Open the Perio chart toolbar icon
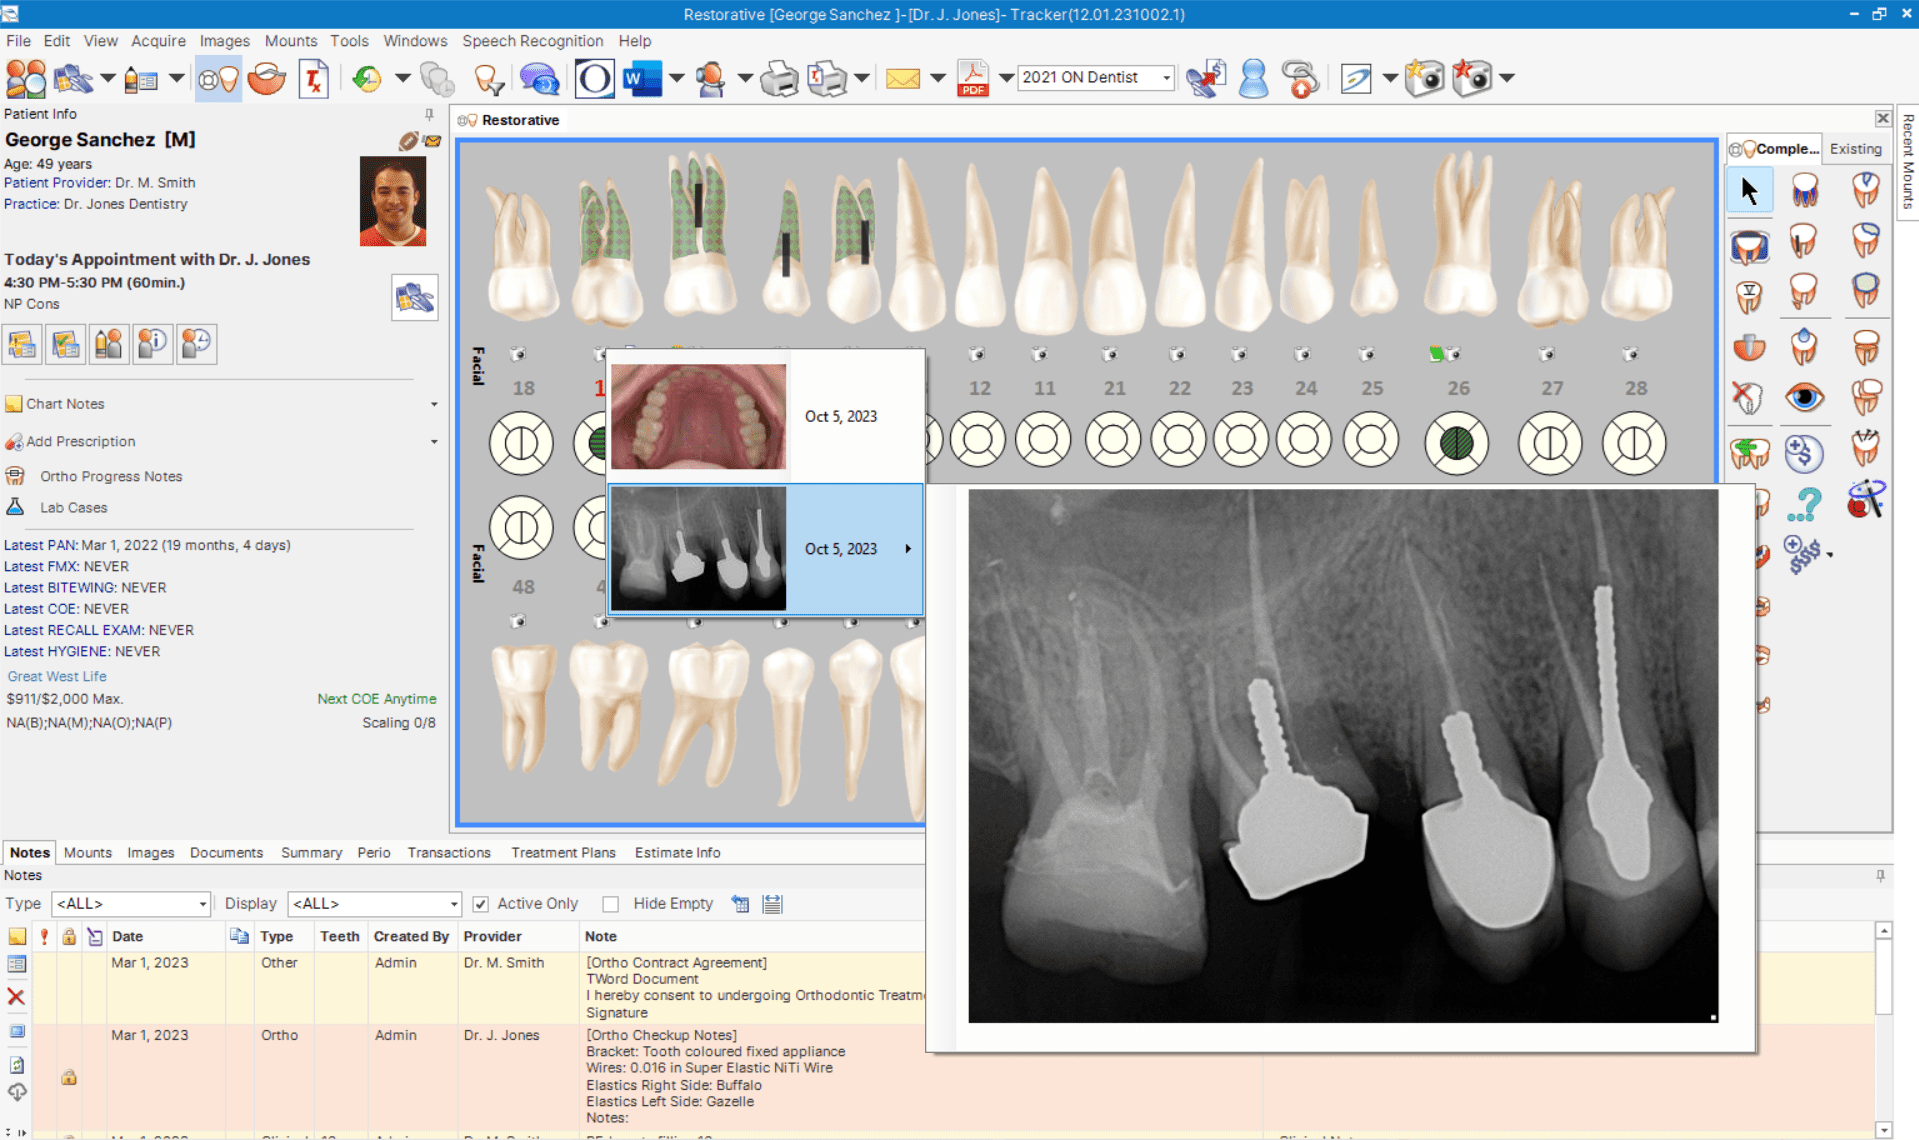 click(x=266, y=78)
